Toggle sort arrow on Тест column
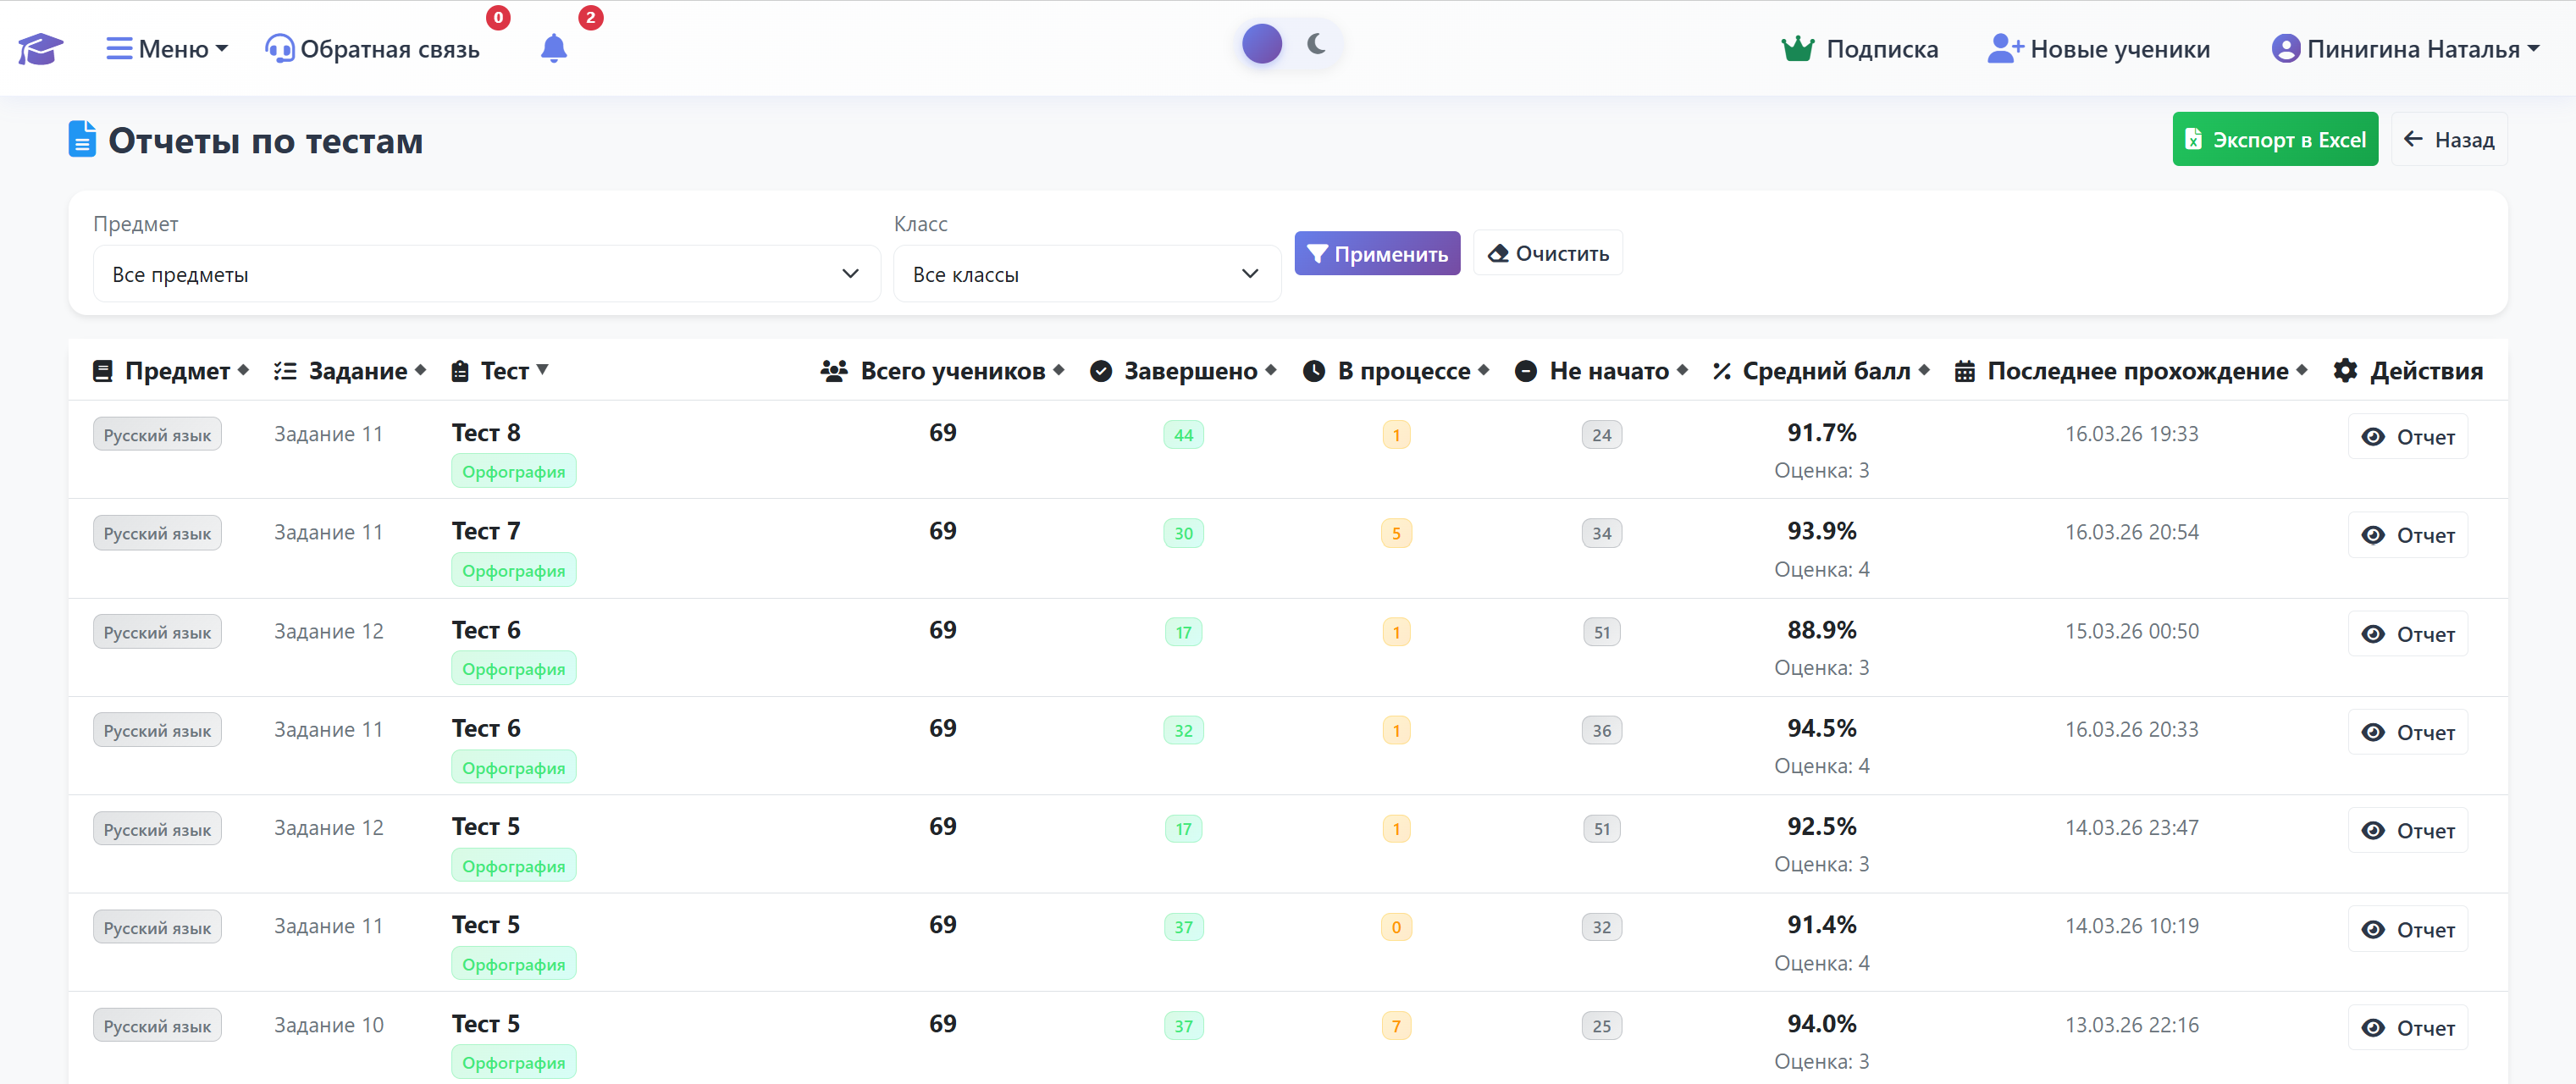The image size is (2576, 1084). [543, 369]
